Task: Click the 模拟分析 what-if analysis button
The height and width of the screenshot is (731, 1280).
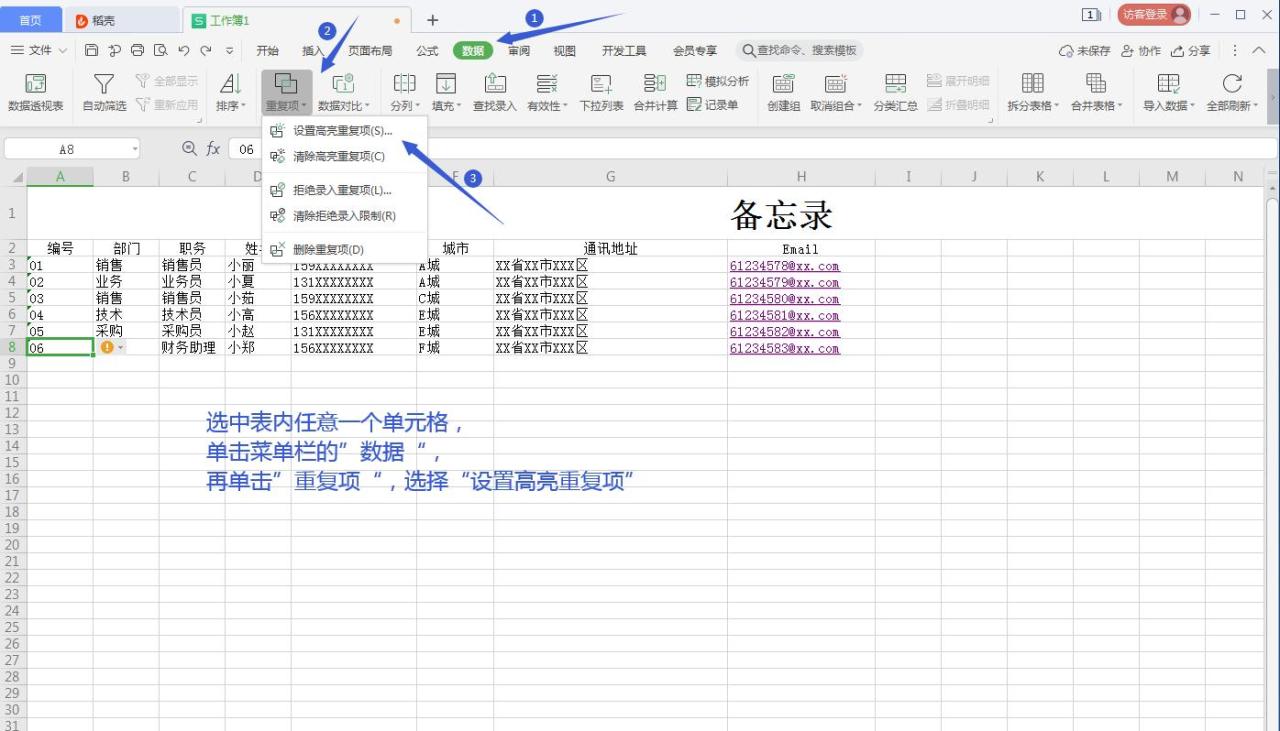Action: (717, 81)
